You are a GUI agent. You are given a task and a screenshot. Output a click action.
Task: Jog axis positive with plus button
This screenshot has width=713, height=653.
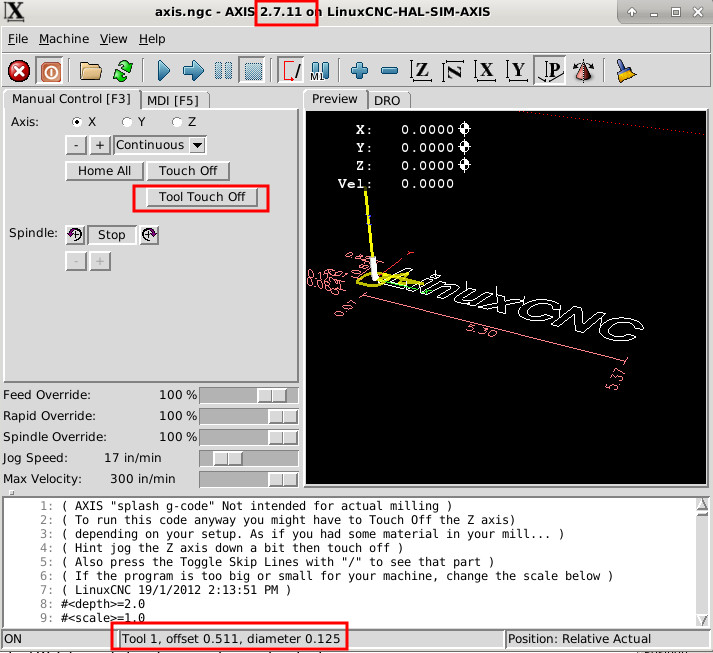tap(100, 145)
